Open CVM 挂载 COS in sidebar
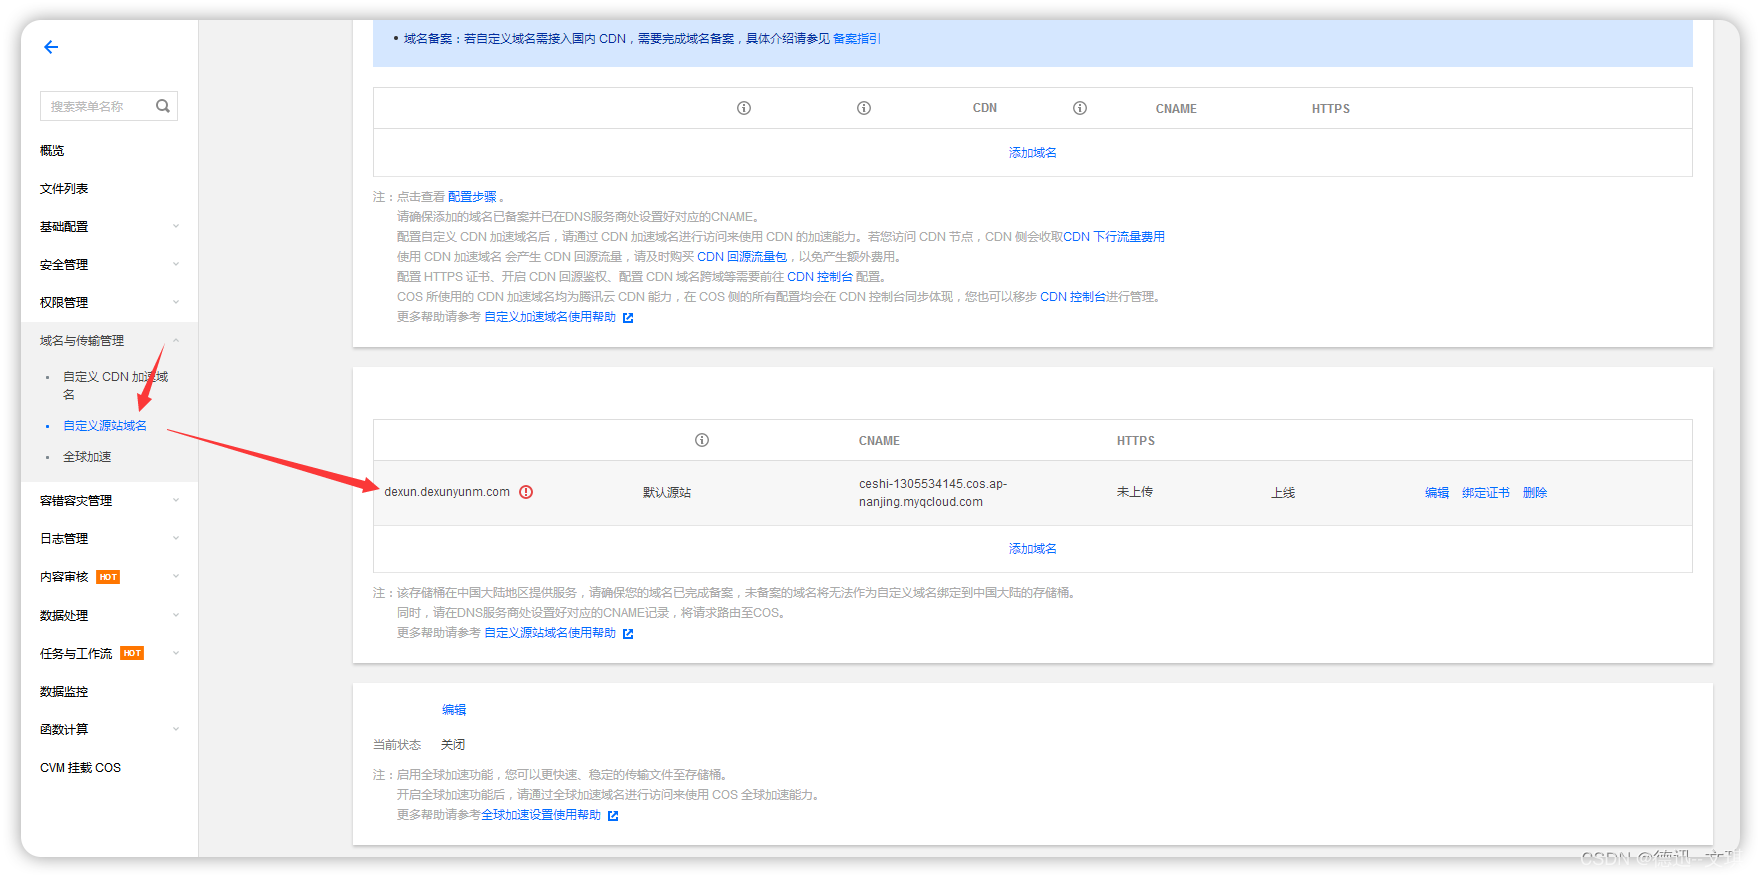The image size is (1760, 878). coord(80,768)
